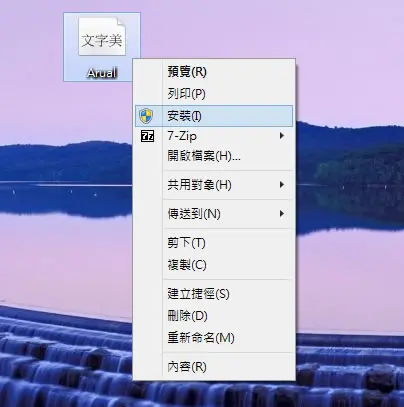Screen dimensions: 404x407
Task: Open the 共用對象(H) menu item
Action: click(214, 185)
